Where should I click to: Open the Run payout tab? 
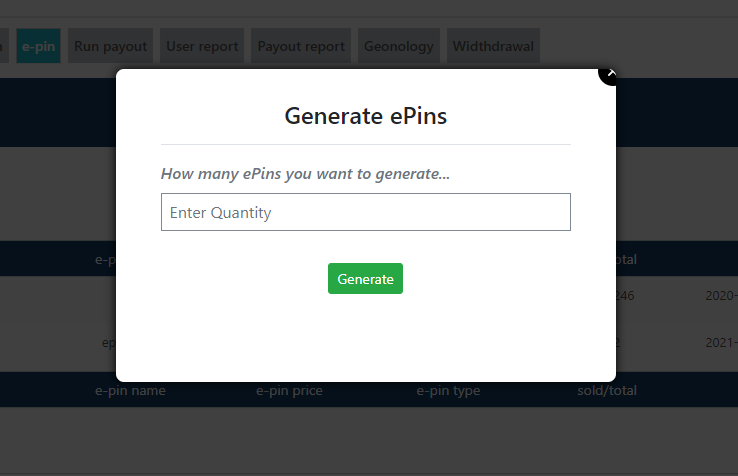click(110, 46)
